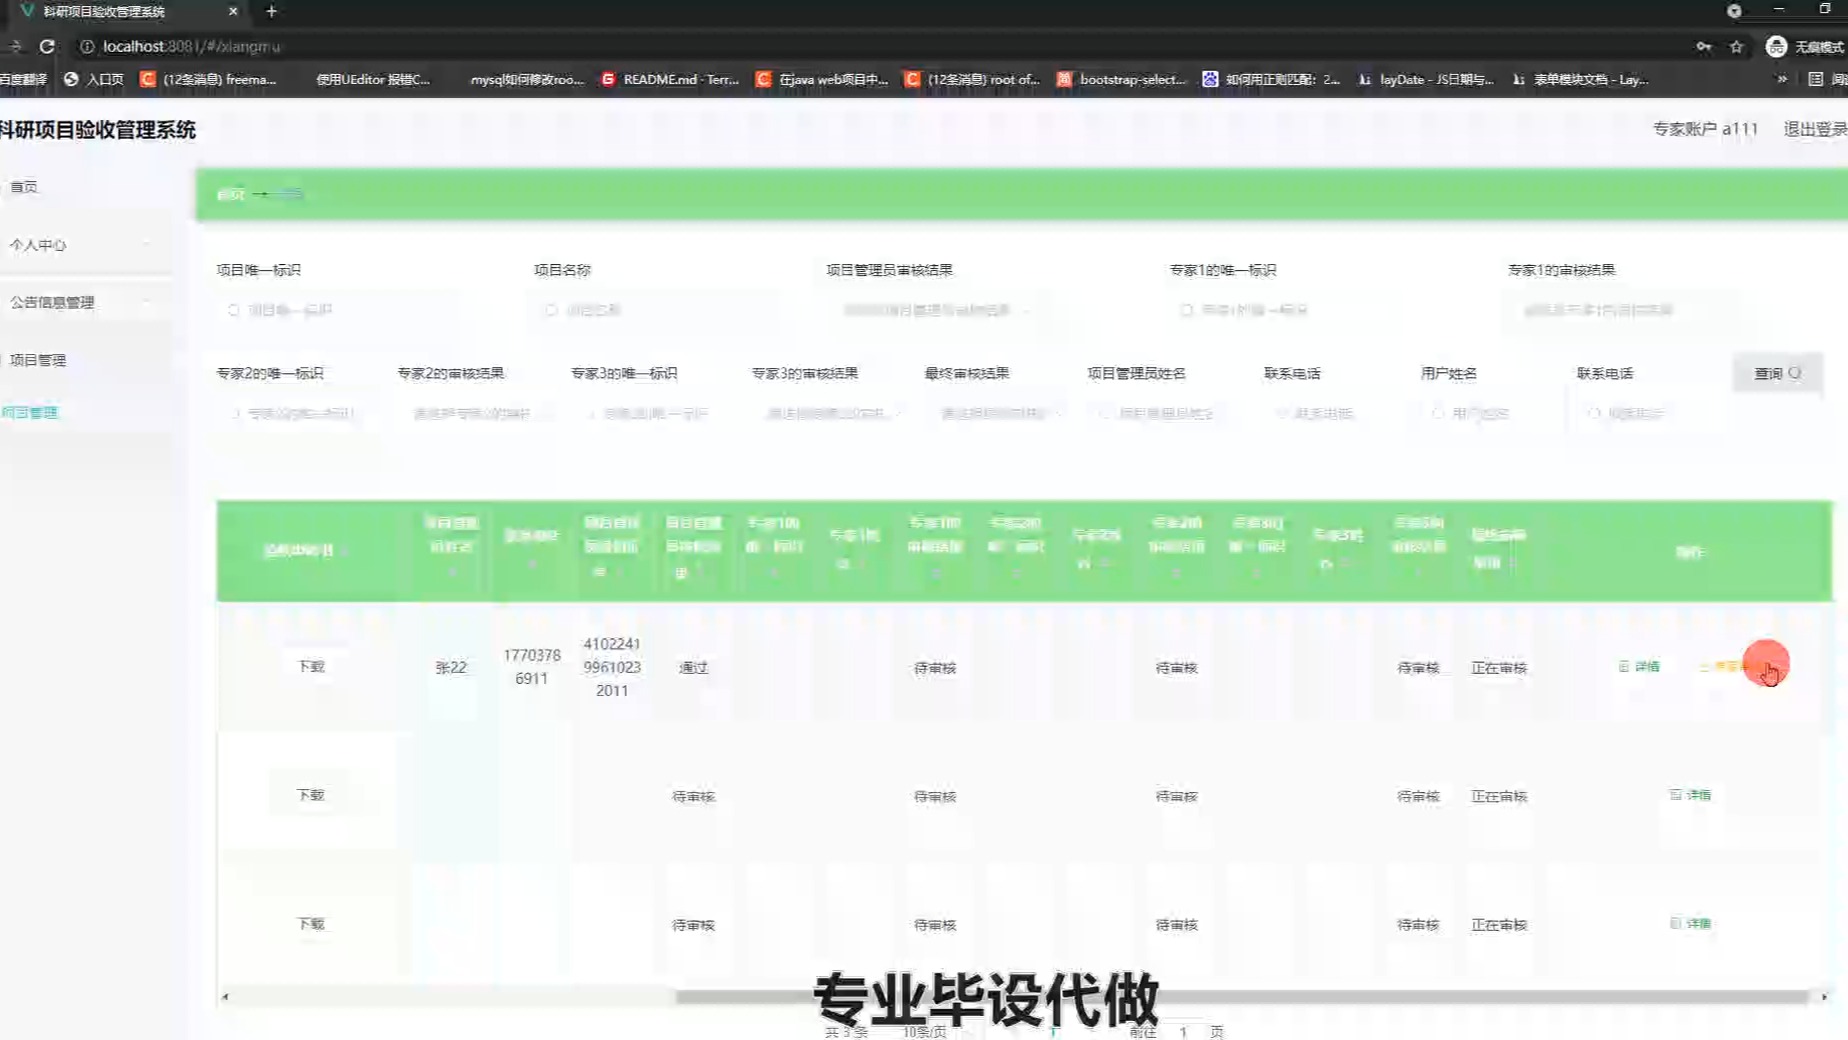The image size is (1848, 1040).
Task: Sort by the first table header column
Action: tap(305, 551)
